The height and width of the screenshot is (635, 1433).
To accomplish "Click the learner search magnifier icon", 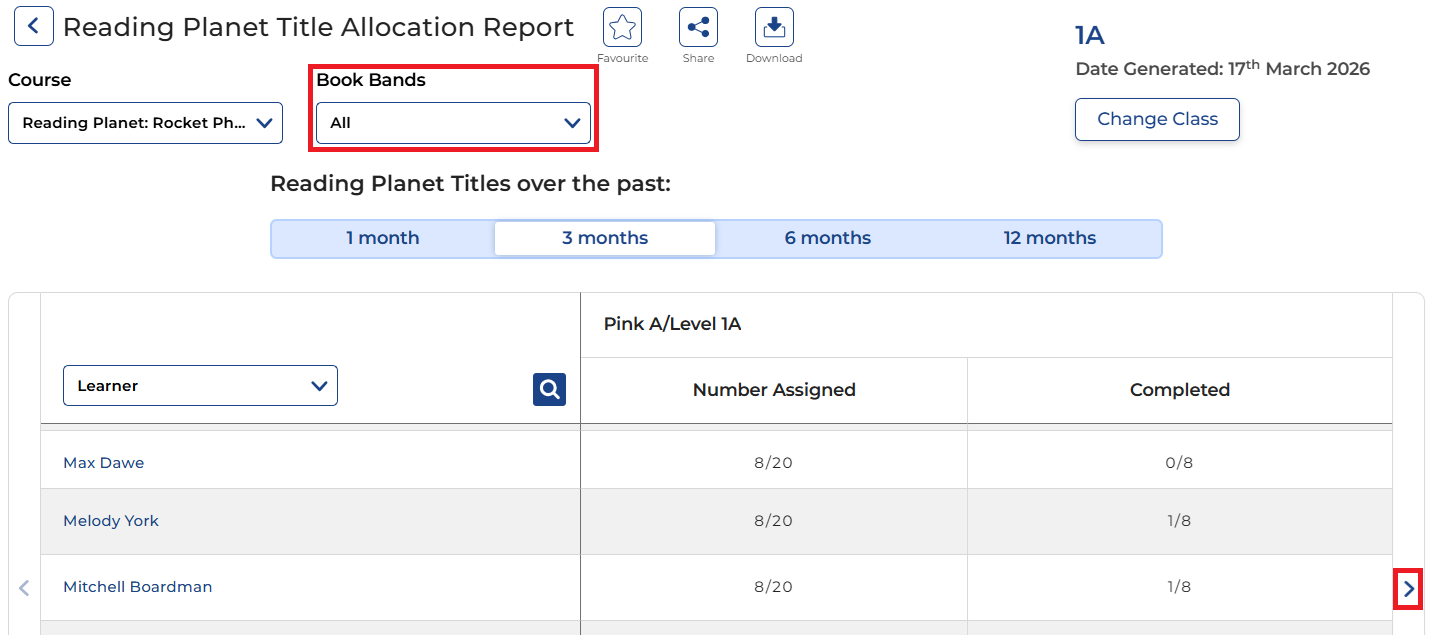I will point(549,389).
